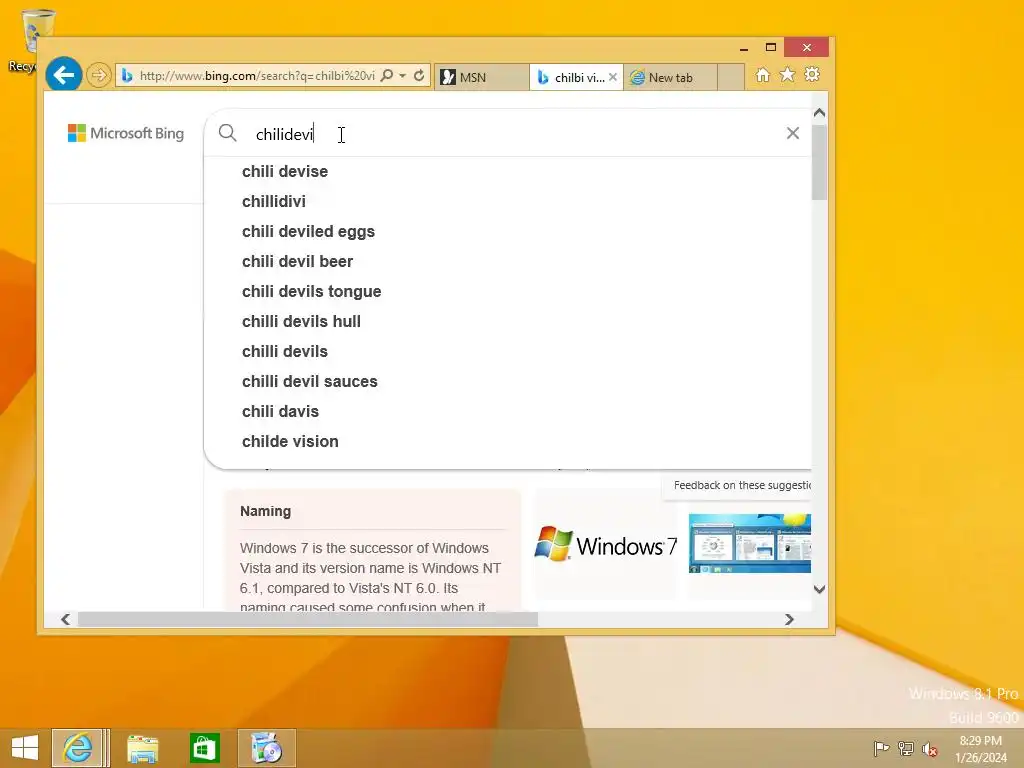Click the Bing search magnifier icon

point(227,133)
